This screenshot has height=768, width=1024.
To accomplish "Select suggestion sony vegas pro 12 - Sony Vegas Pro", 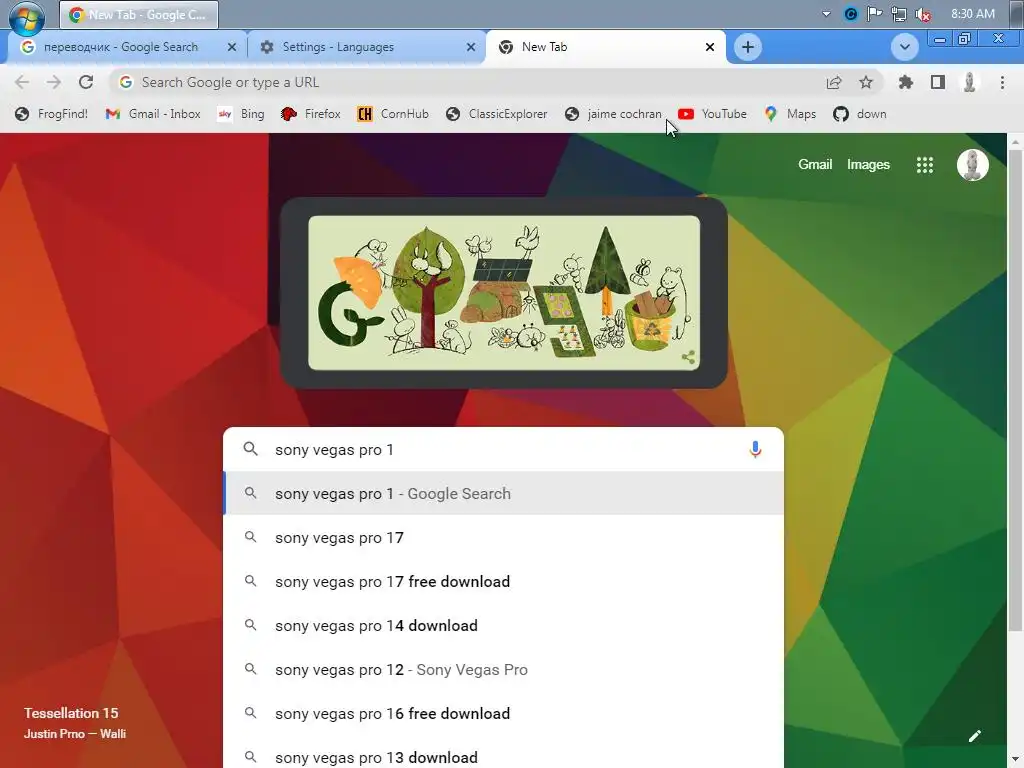I will click(503, 669).
